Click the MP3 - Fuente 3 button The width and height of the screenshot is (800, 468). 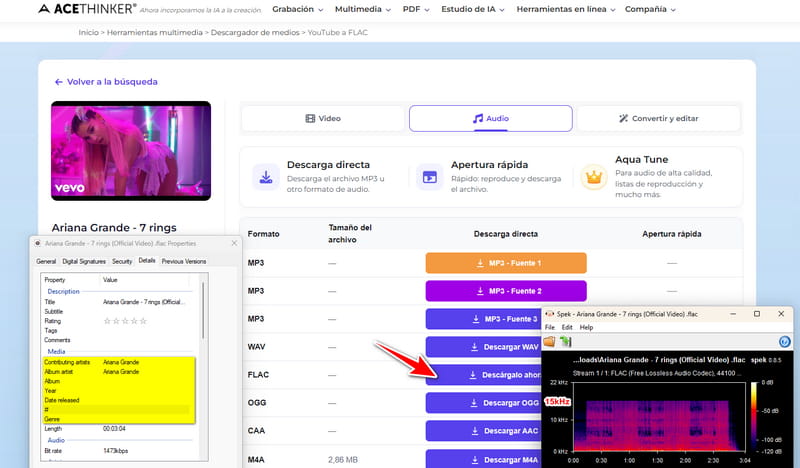(x=483, y=319)
